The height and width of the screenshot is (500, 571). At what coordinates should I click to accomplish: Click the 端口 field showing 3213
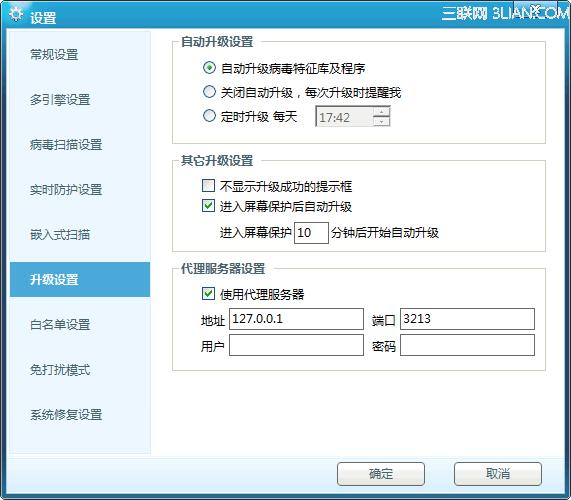pyautogui.click(x=467, y=319)
